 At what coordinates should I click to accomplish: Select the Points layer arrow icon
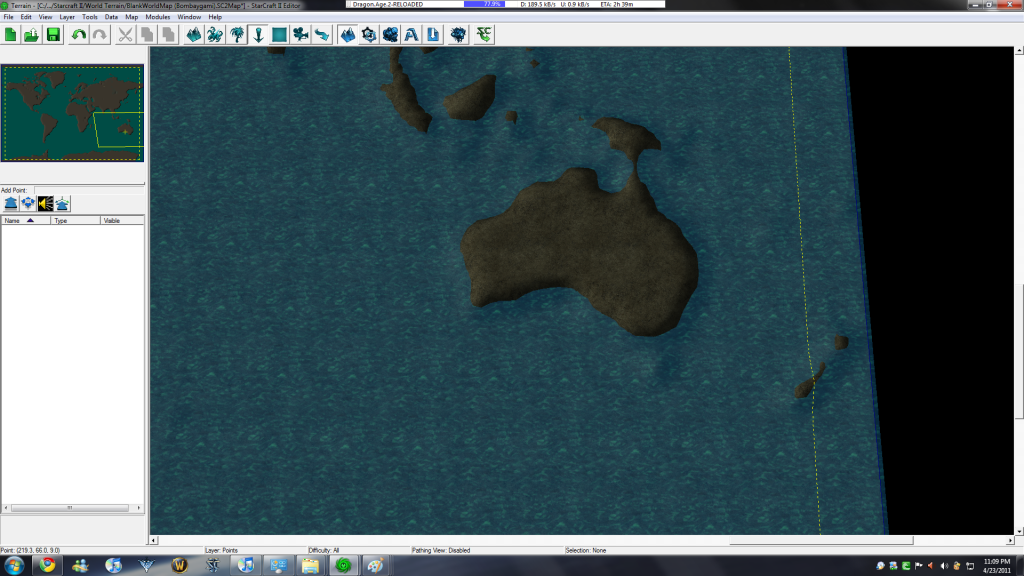tap(259, 35)
